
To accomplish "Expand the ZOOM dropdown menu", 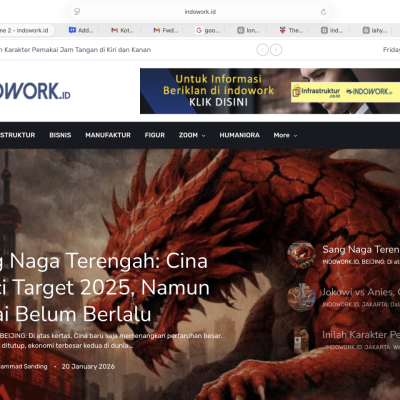I will 192,135.
